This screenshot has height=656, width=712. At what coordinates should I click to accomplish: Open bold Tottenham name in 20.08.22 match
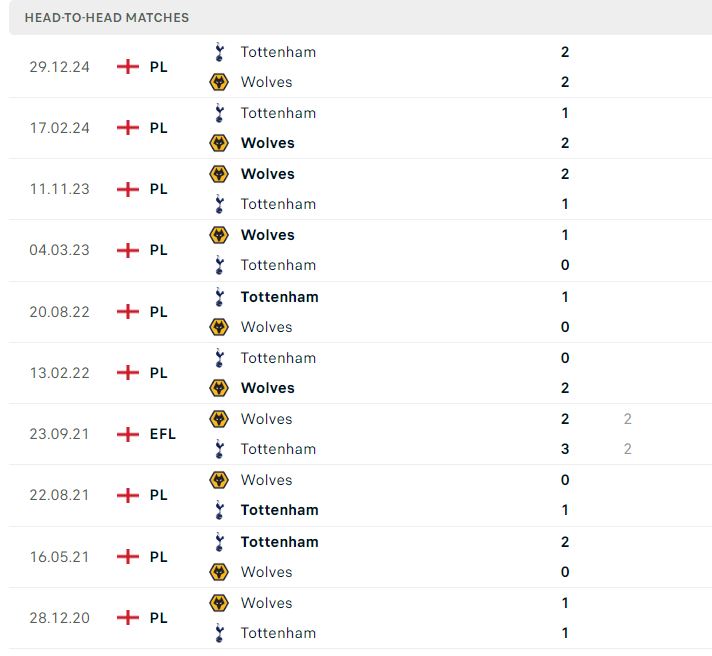pyautogui.click(x=280, y=297)
